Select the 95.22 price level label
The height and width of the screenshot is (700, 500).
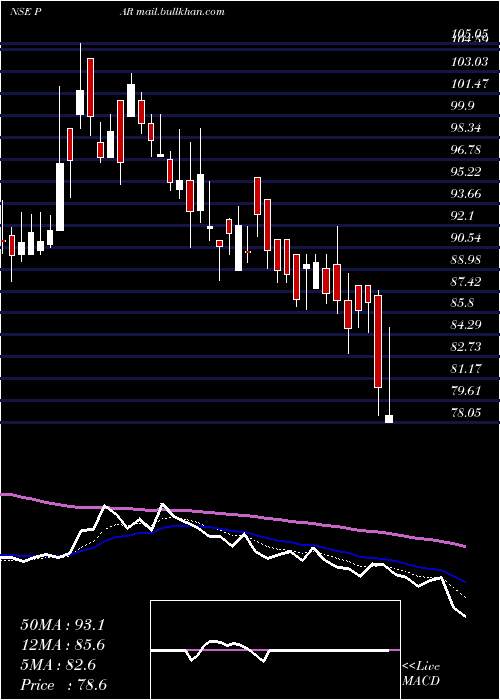click(466, 171)
